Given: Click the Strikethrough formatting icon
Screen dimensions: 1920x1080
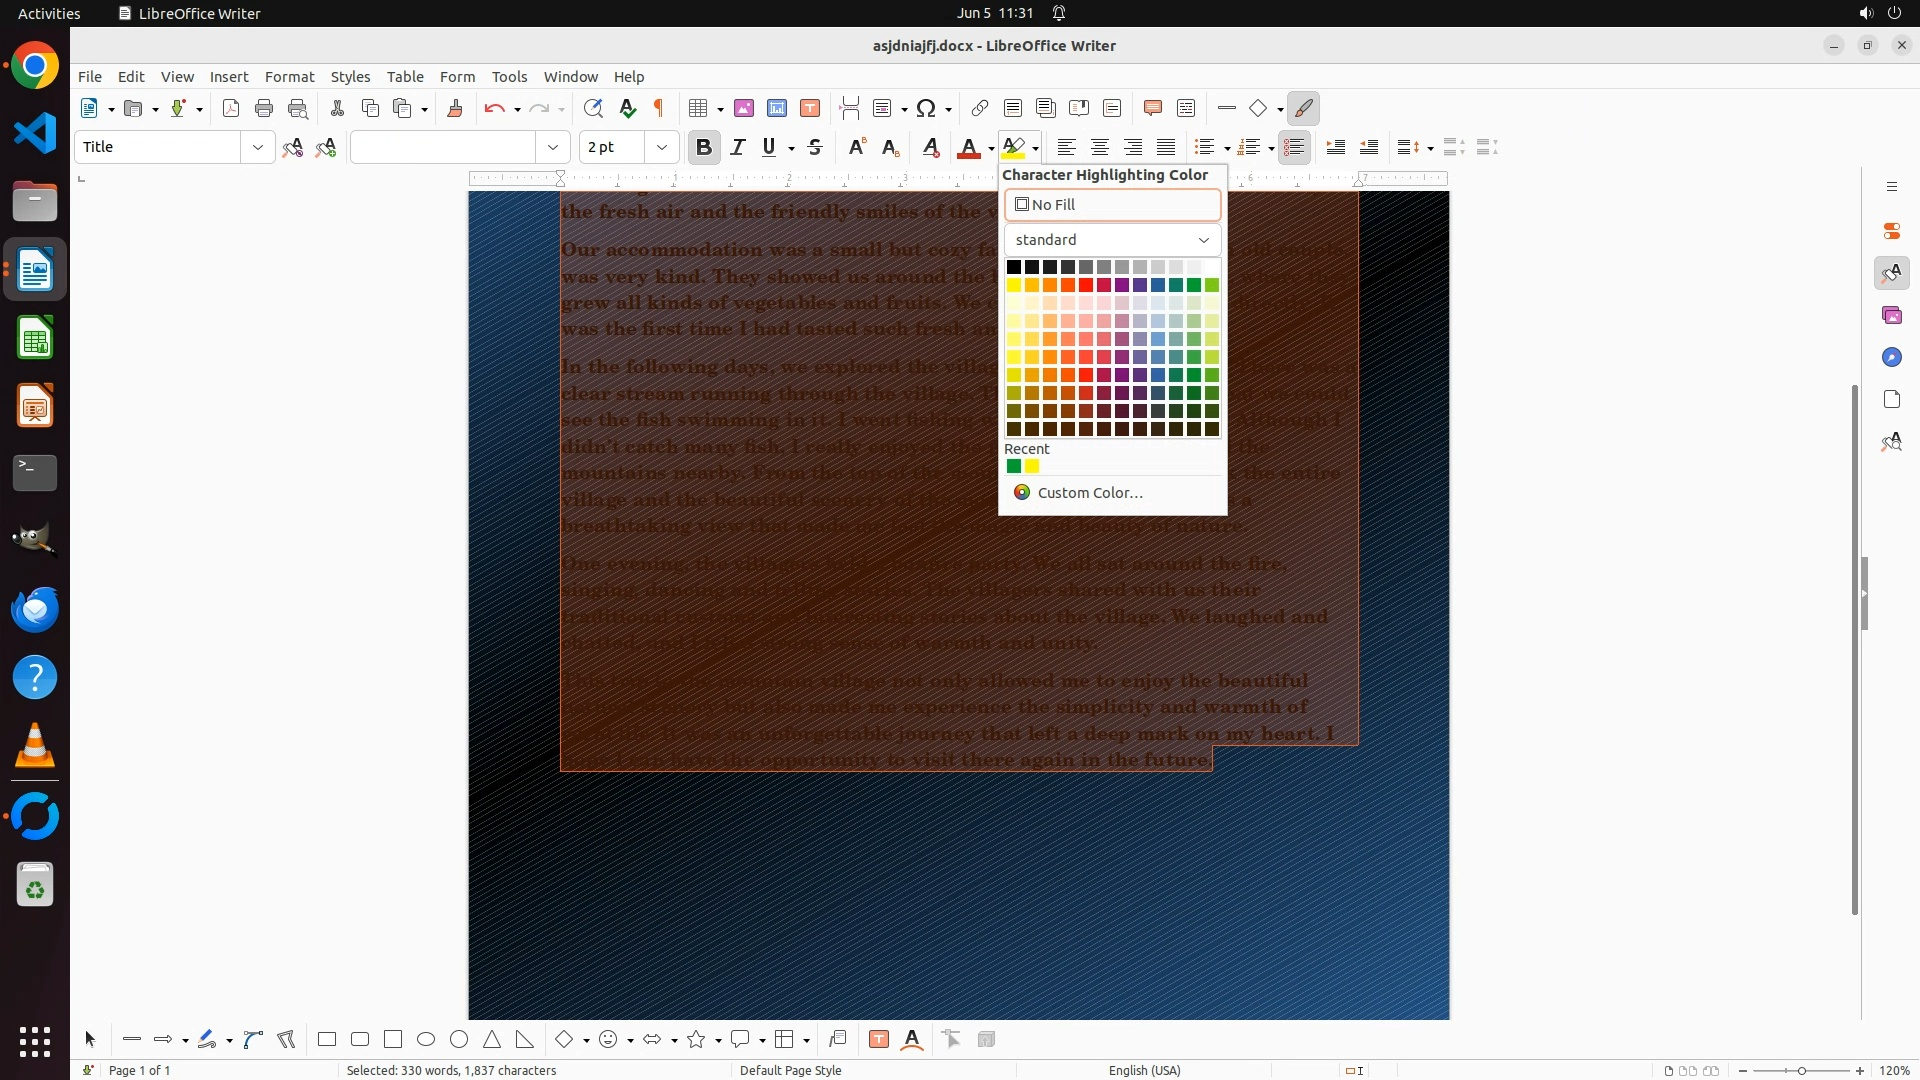Looking at the screenshot, I should point(815,148).
